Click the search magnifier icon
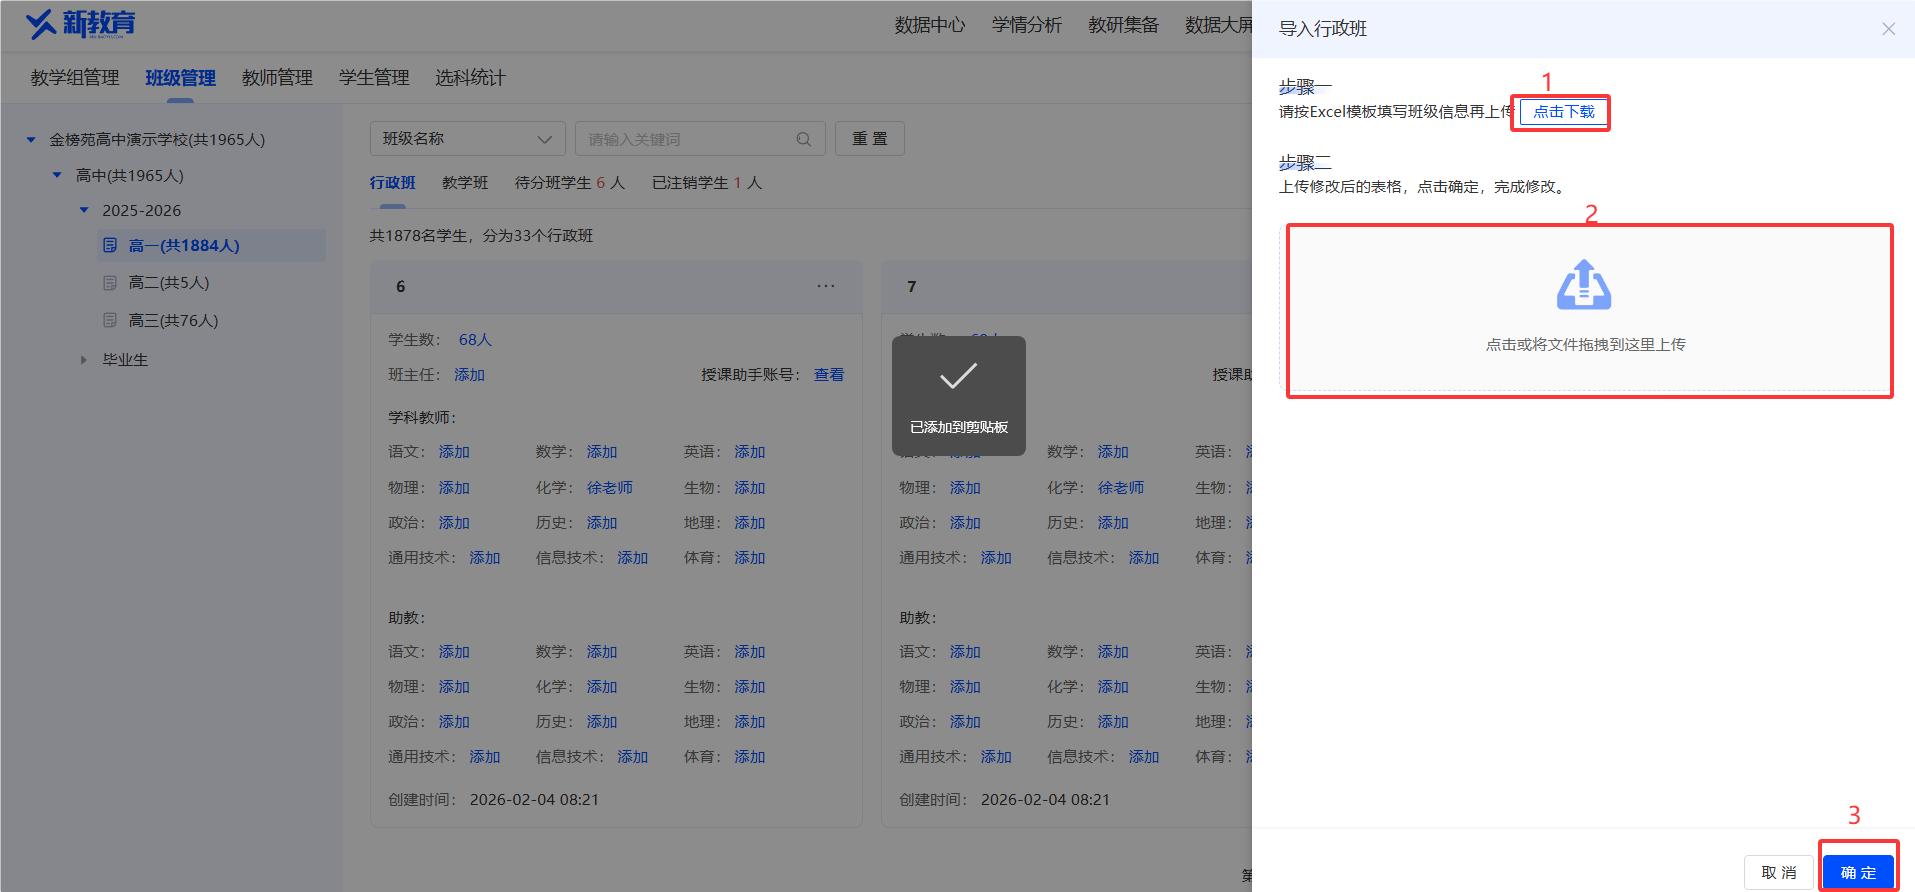 pyautogui.click(x=803, y=139)
